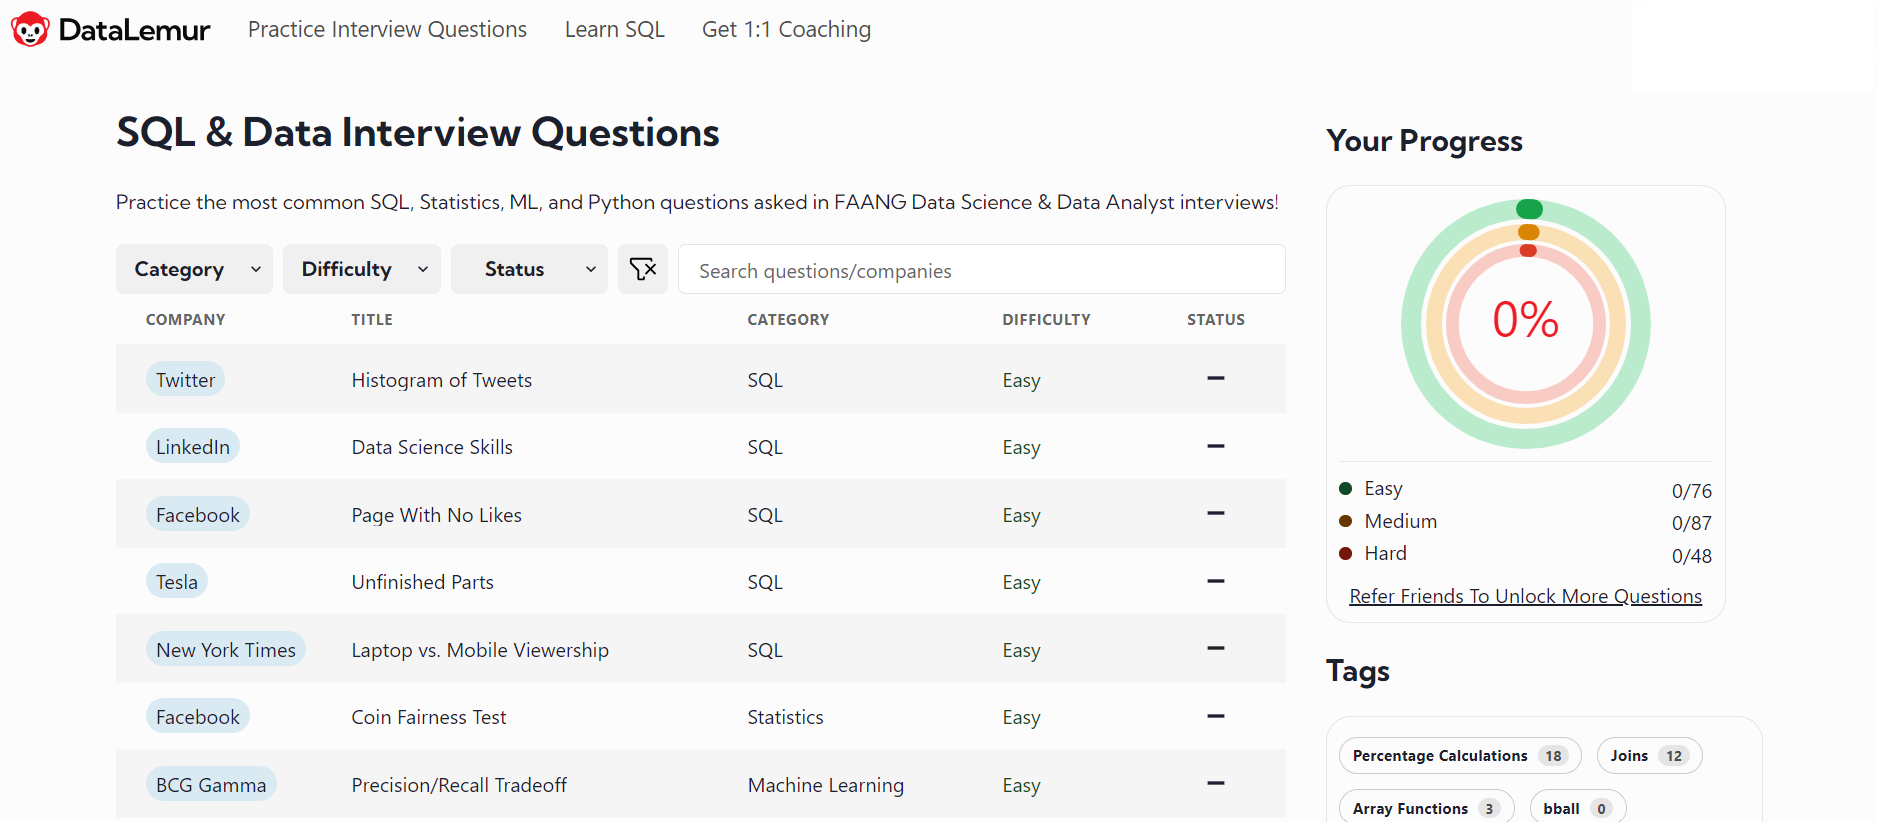Select the BCG Gamma company tag
Image resolution: width=1894 pixels, height=822 pixels.
211,784
